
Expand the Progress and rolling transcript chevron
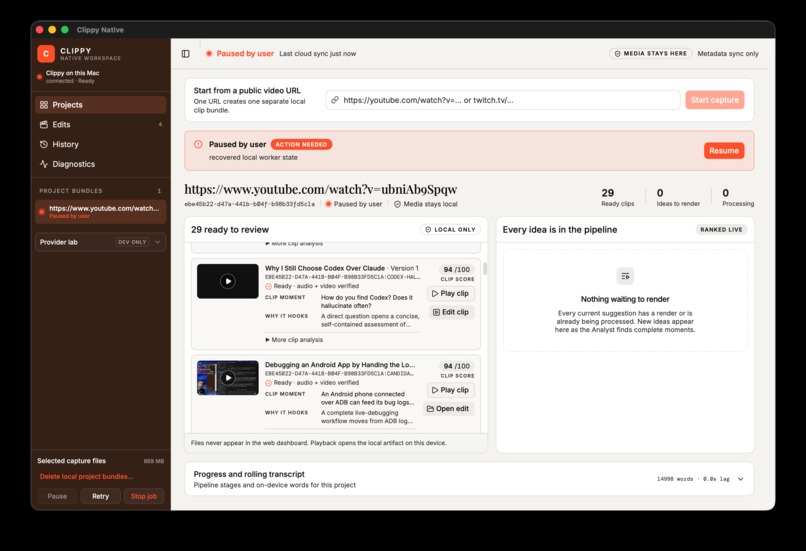[x=740, y=479]
